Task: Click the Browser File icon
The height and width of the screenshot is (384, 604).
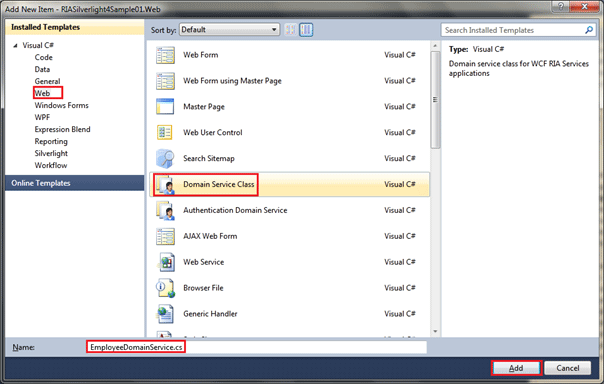Action: pyautogui.click(x=165, y=288)
